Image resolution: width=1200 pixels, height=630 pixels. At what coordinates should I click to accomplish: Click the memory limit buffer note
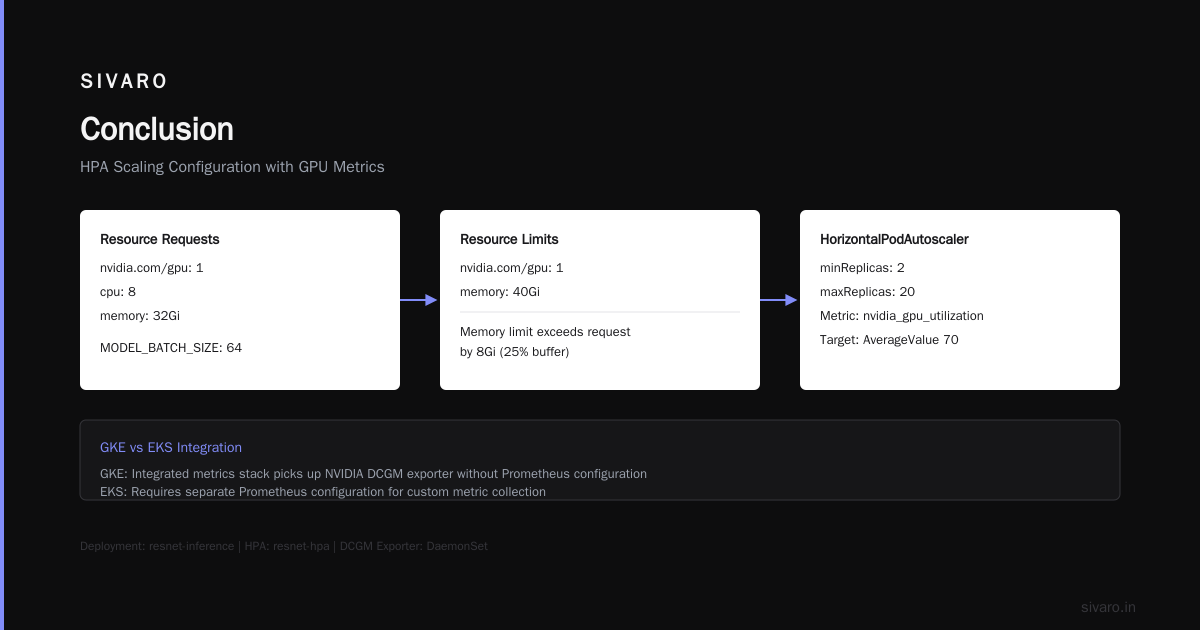pos(545,341)
